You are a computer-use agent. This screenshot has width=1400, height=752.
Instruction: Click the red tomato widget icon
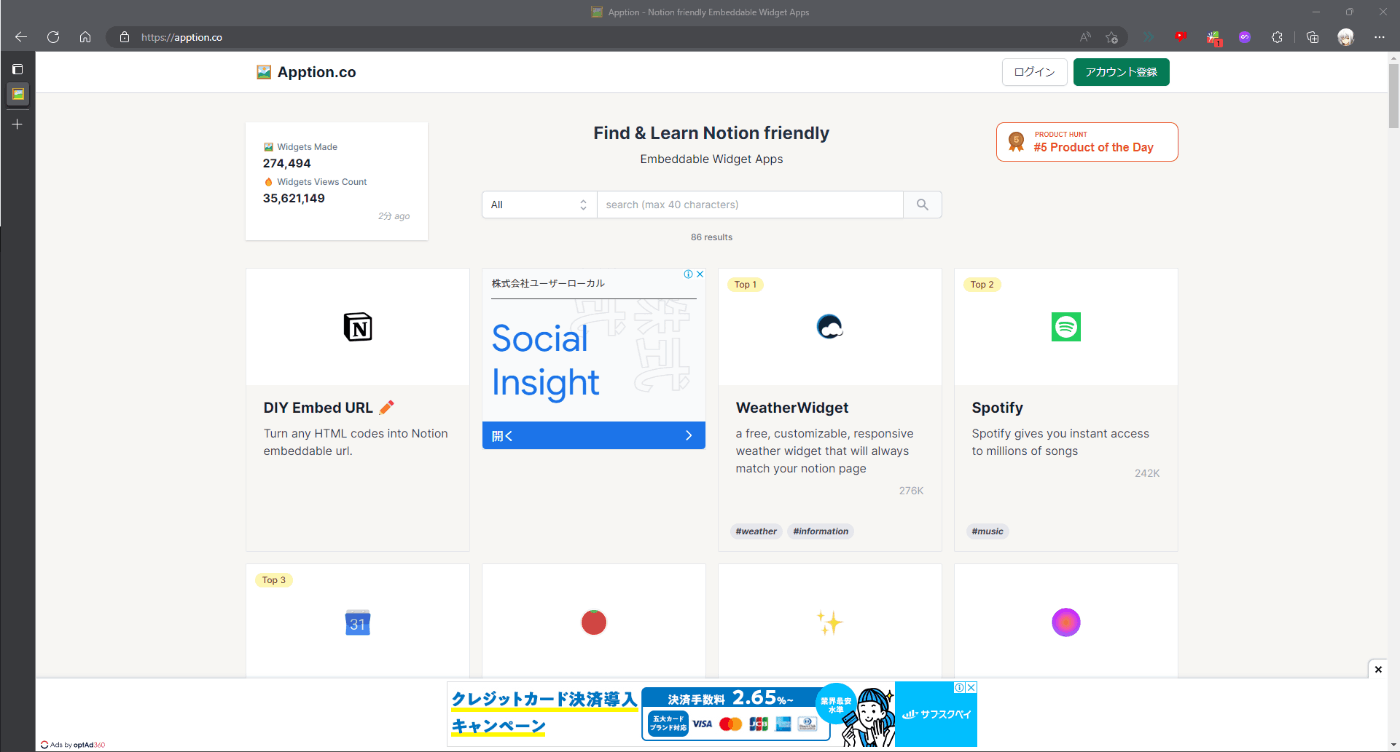point(594,623)
